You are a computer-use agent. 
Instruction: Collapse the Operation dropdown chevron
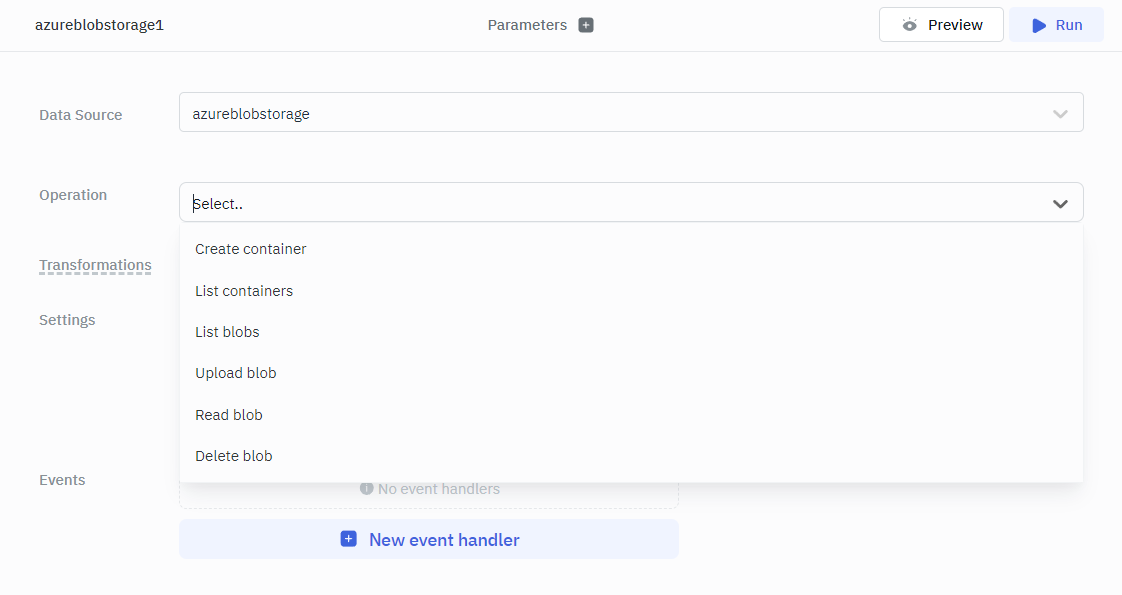pos(1061,204)
